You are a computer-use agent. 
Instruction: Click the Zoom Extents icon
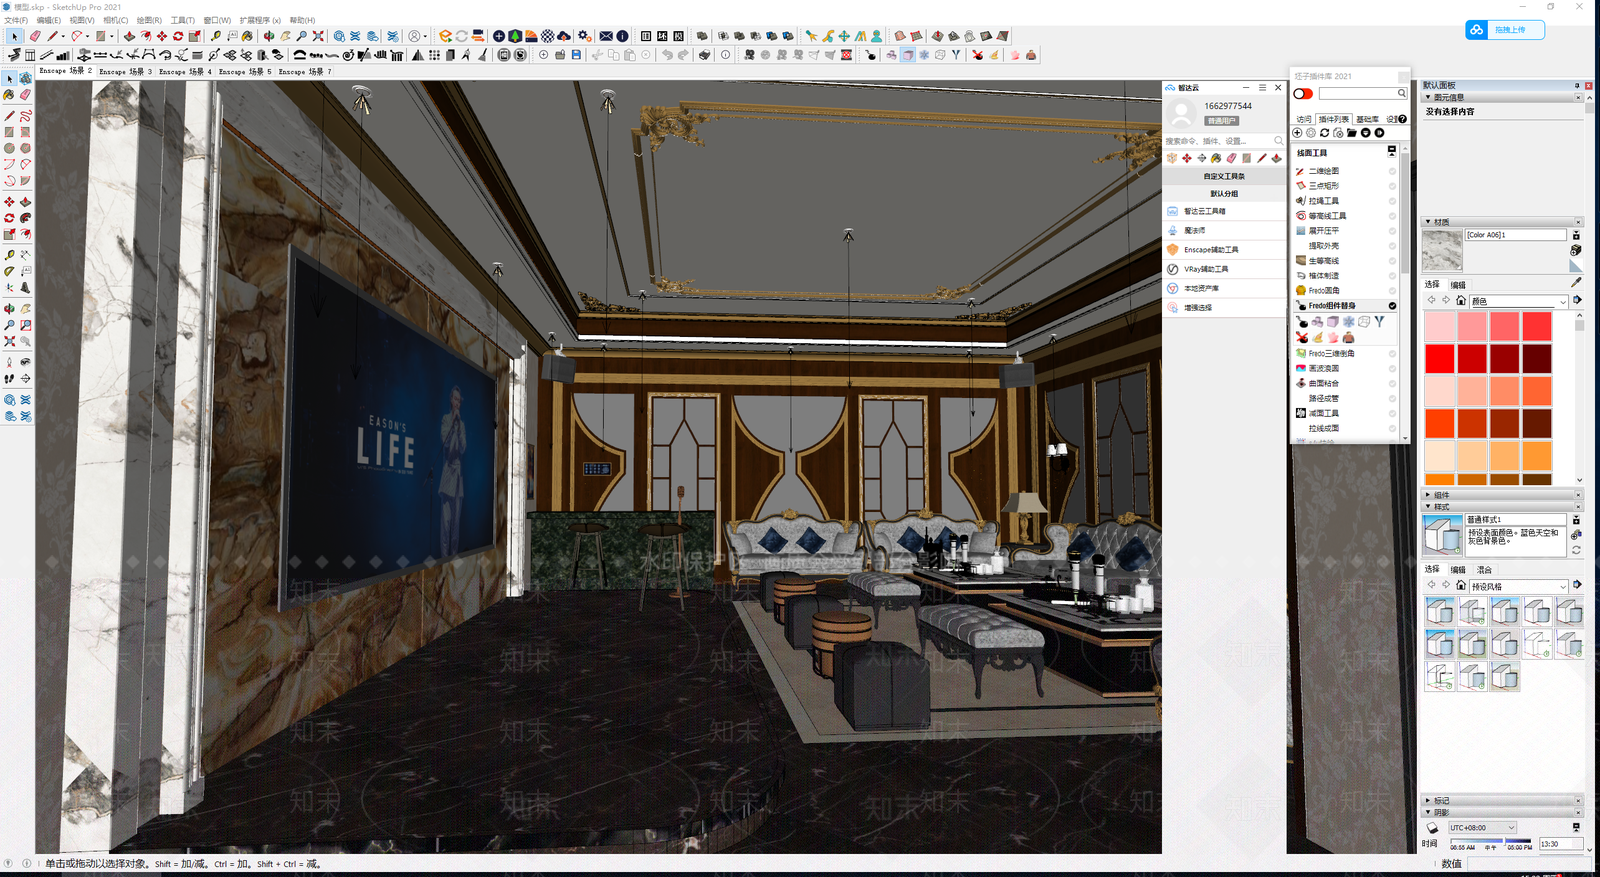pyautogui.click(x=318, y=36)
